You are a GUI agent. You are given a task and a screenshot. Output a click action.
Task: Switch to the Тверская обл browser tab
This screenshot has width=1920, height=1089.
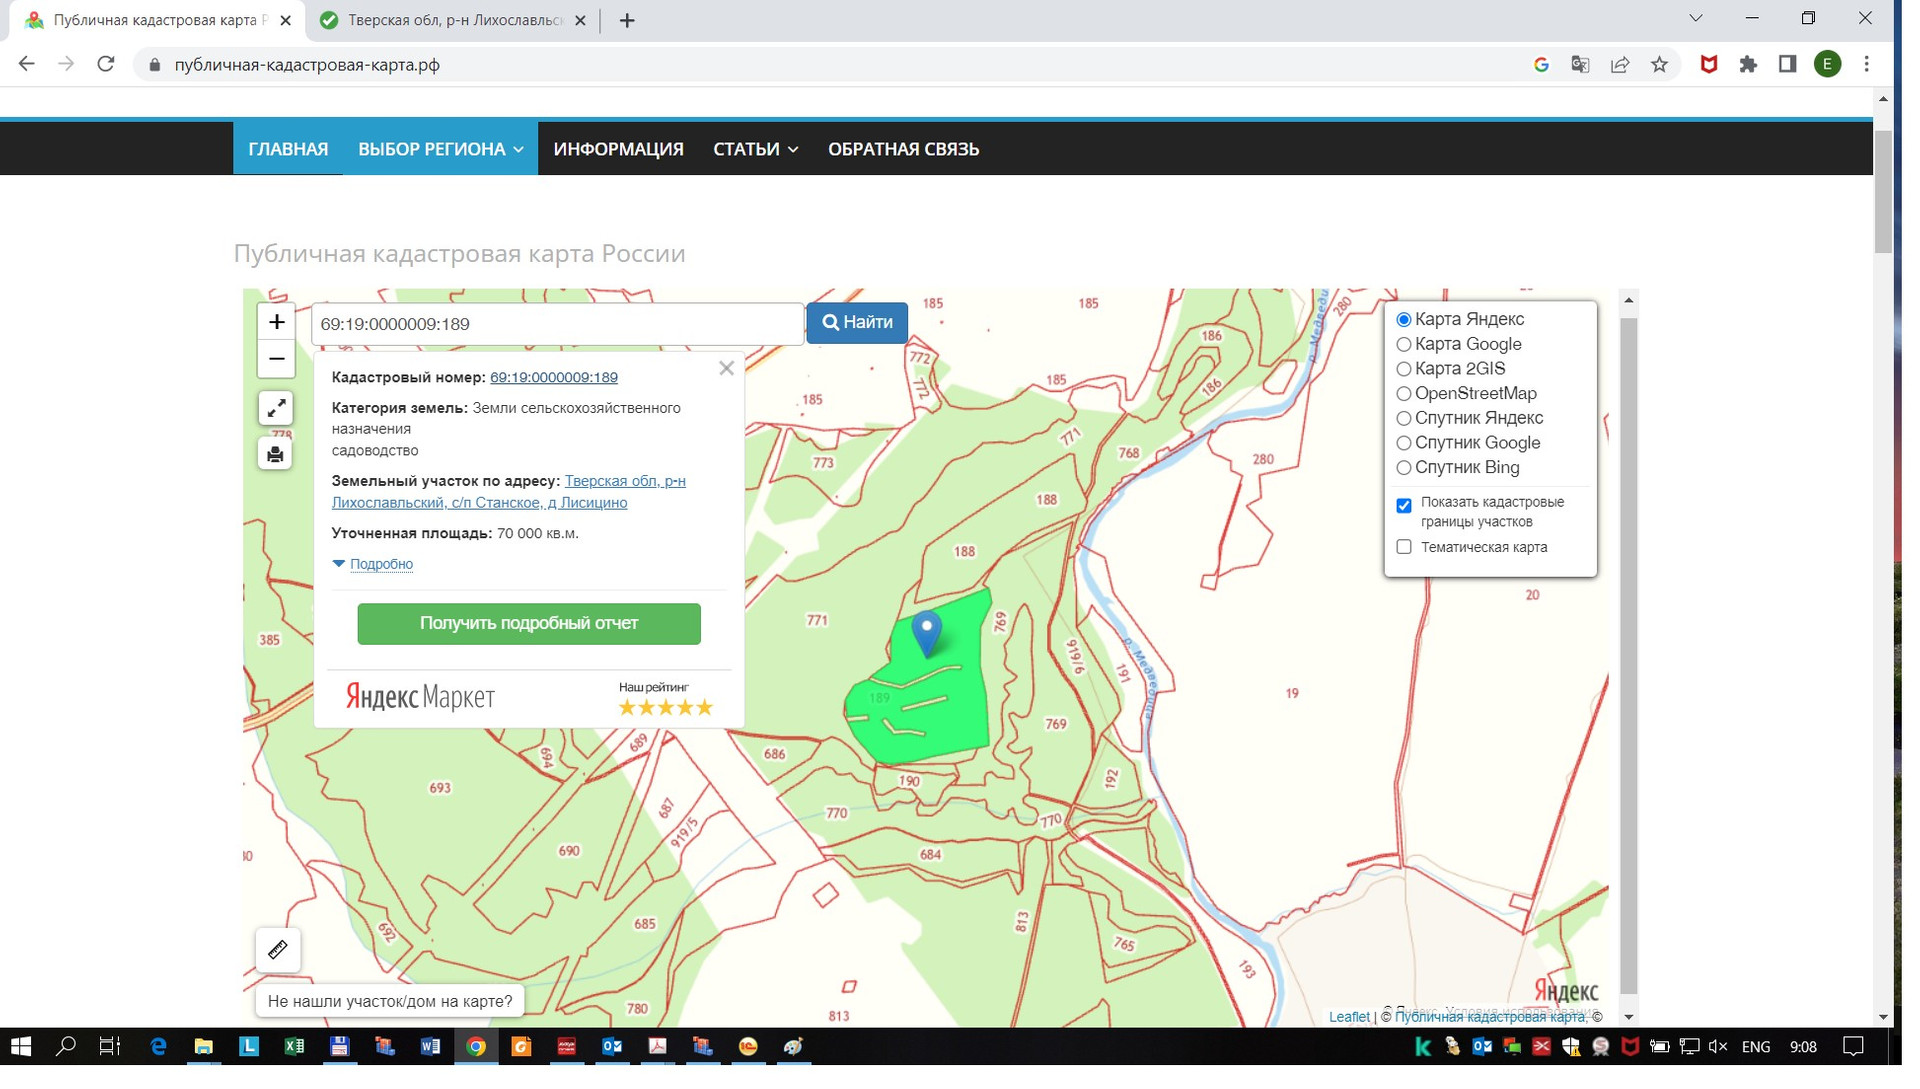454,20
